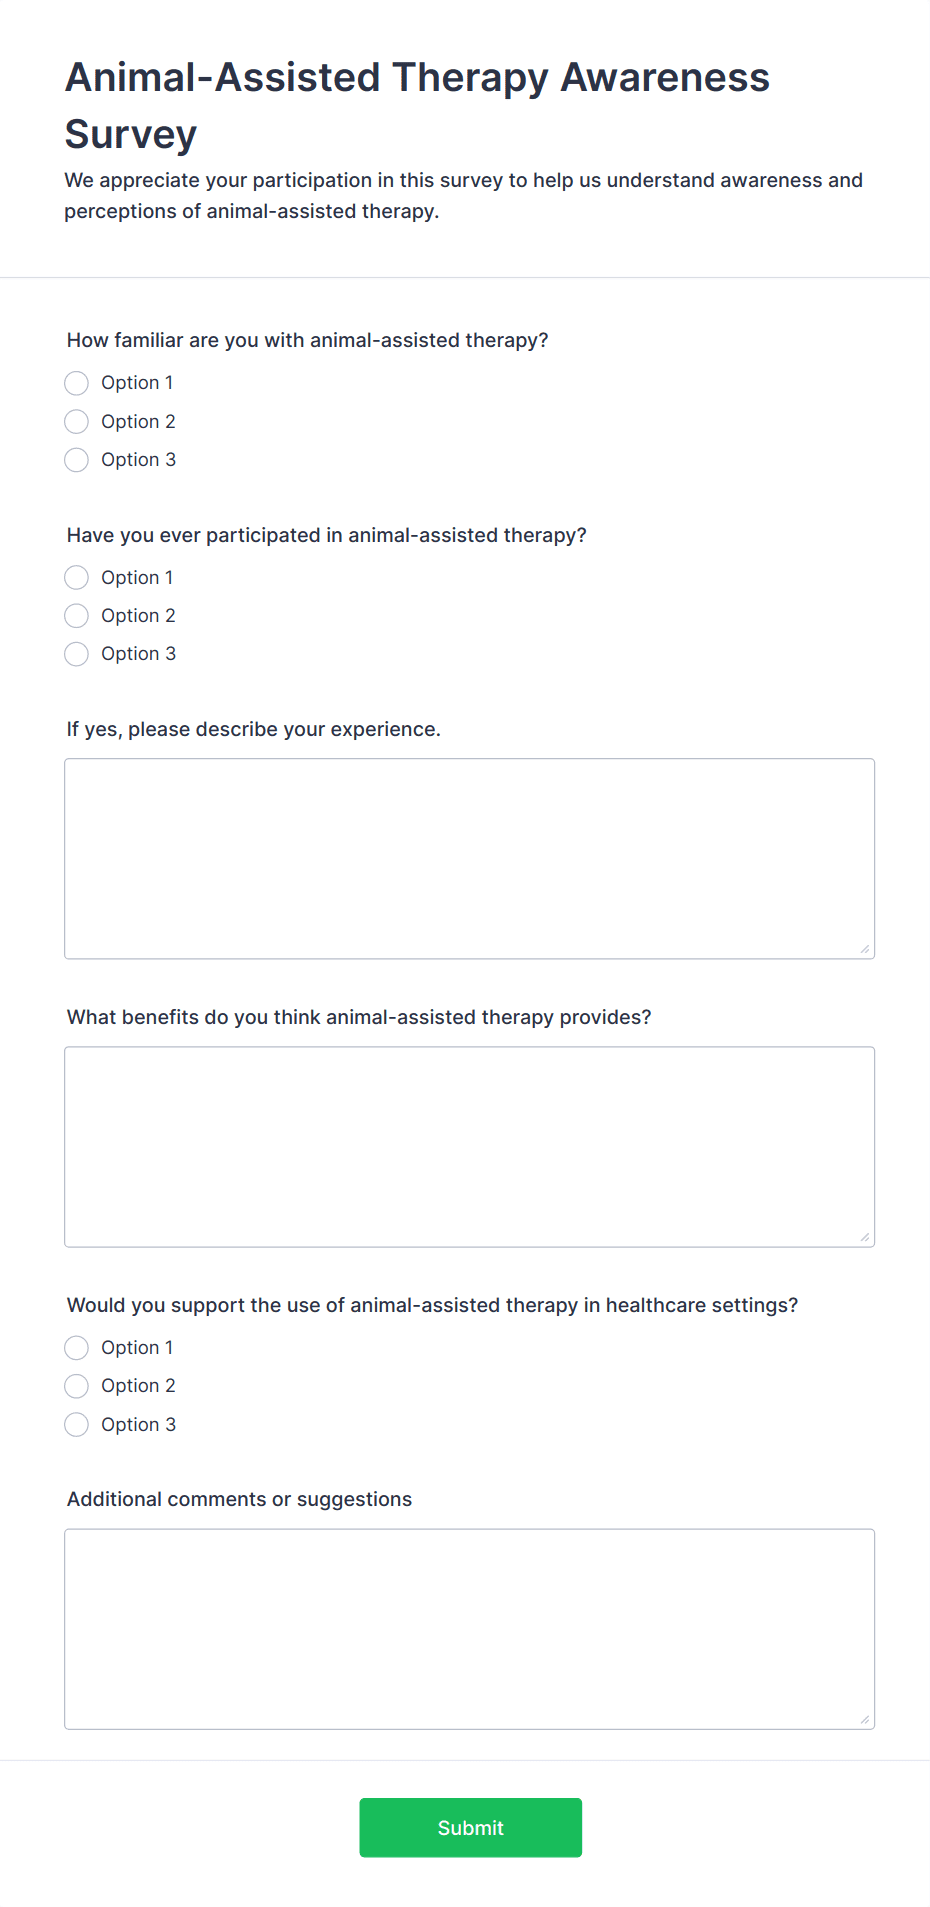Click inside the therapy benefits text area

point(468,1146)
